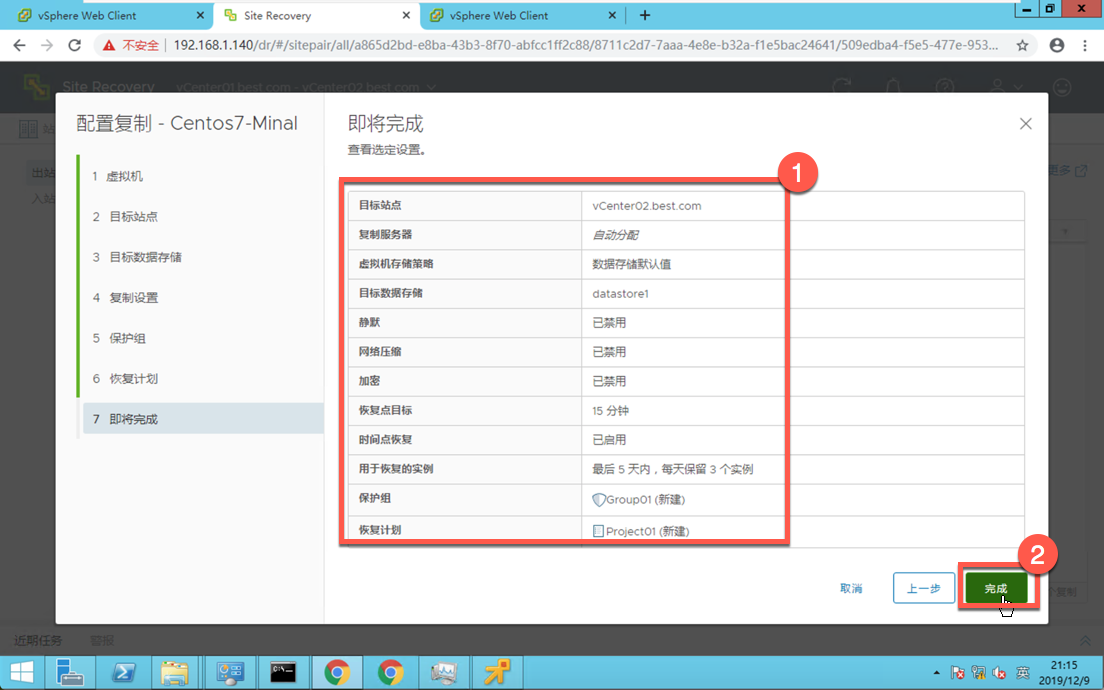Click the 目标站点 row label
1104x690 pixels.
tap(380, 206)
